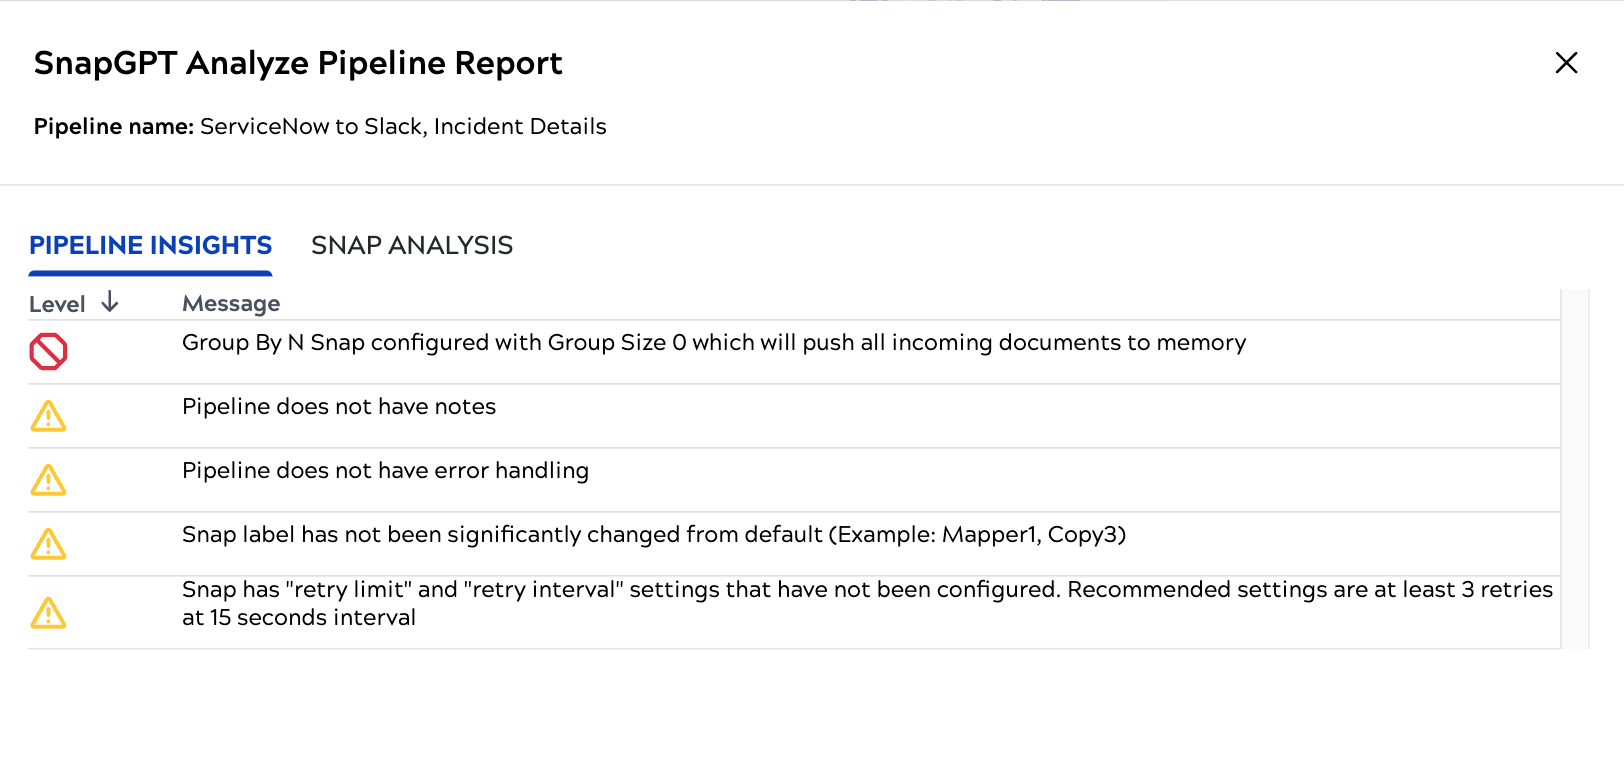Click the red error icon for Group By N

point(48,352)
